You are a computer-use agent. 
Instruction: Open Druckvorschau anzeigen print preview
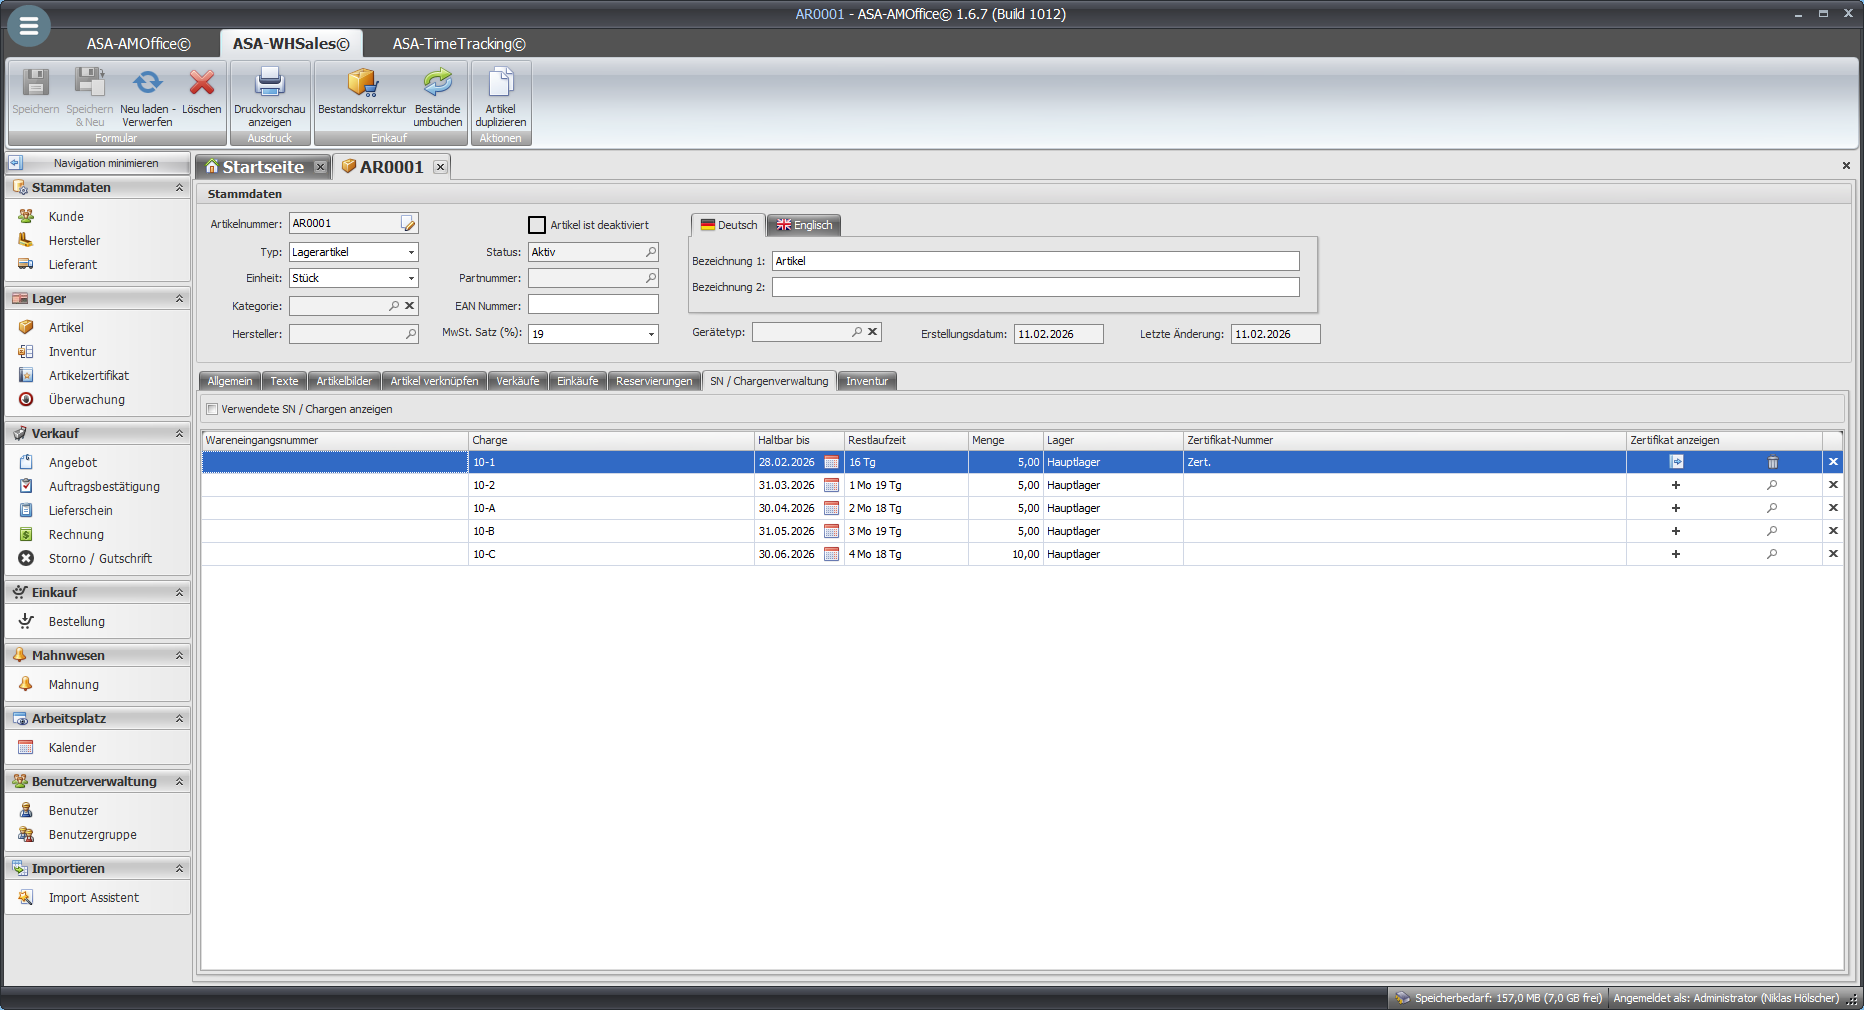(x=269, y=84)
